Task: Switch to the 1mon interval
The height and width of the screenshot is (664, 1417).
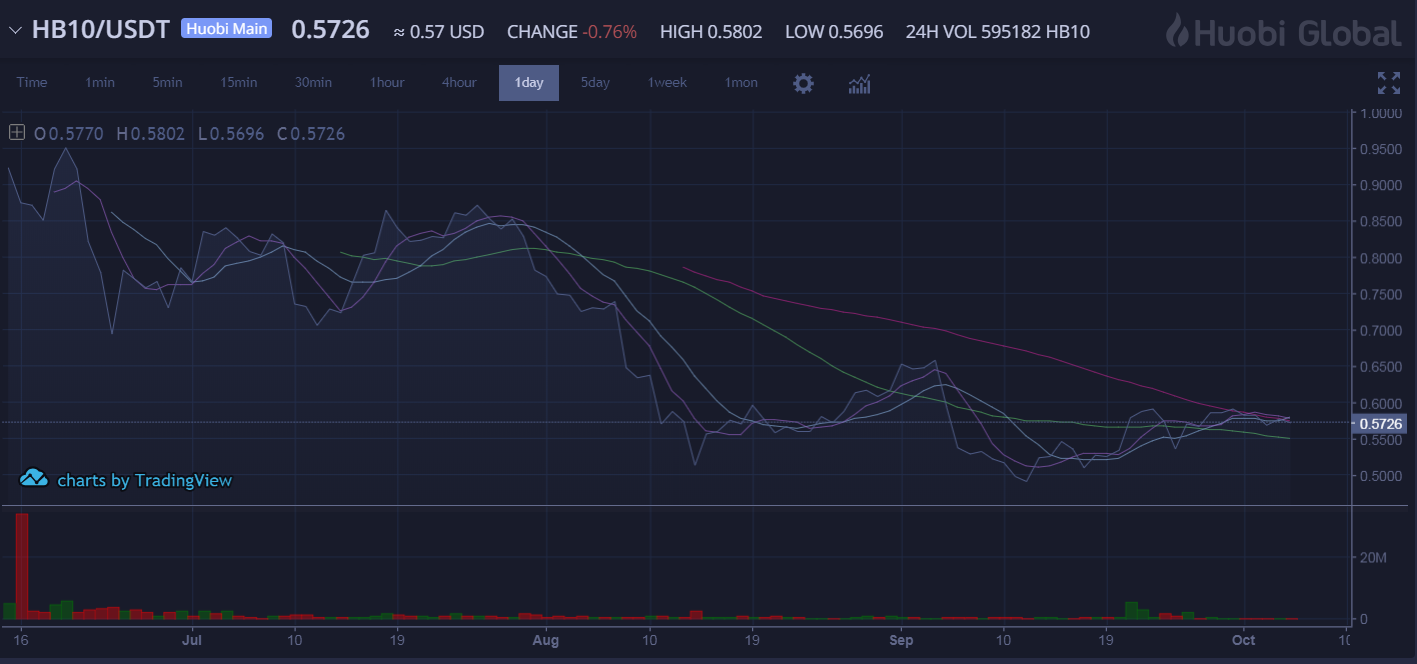Action: (x=741, y=83)
